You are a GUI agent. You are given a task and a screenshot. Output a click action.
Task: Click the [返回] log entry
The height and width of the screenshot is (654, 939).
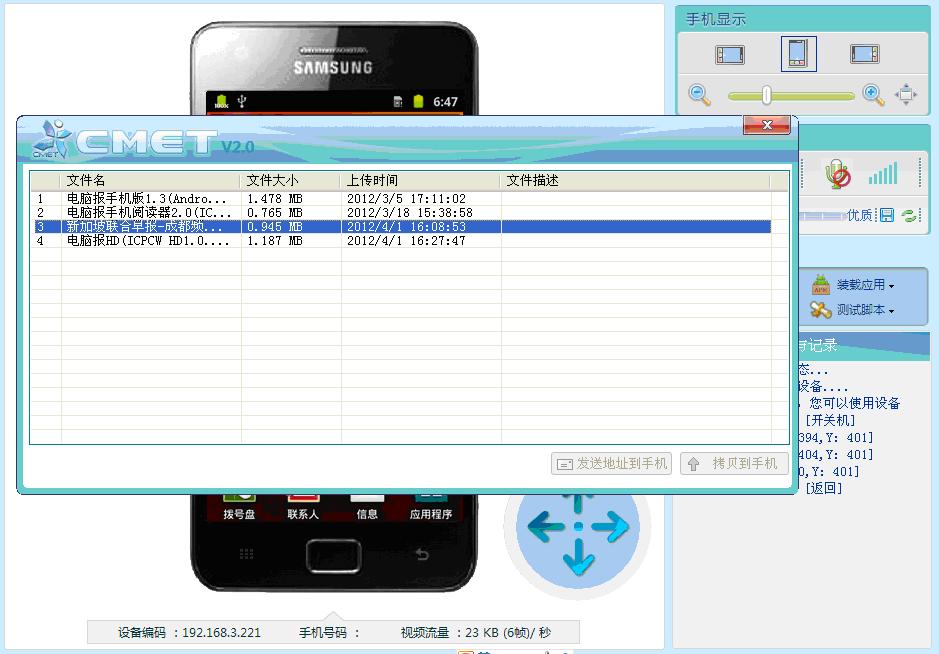coord(823,488)
